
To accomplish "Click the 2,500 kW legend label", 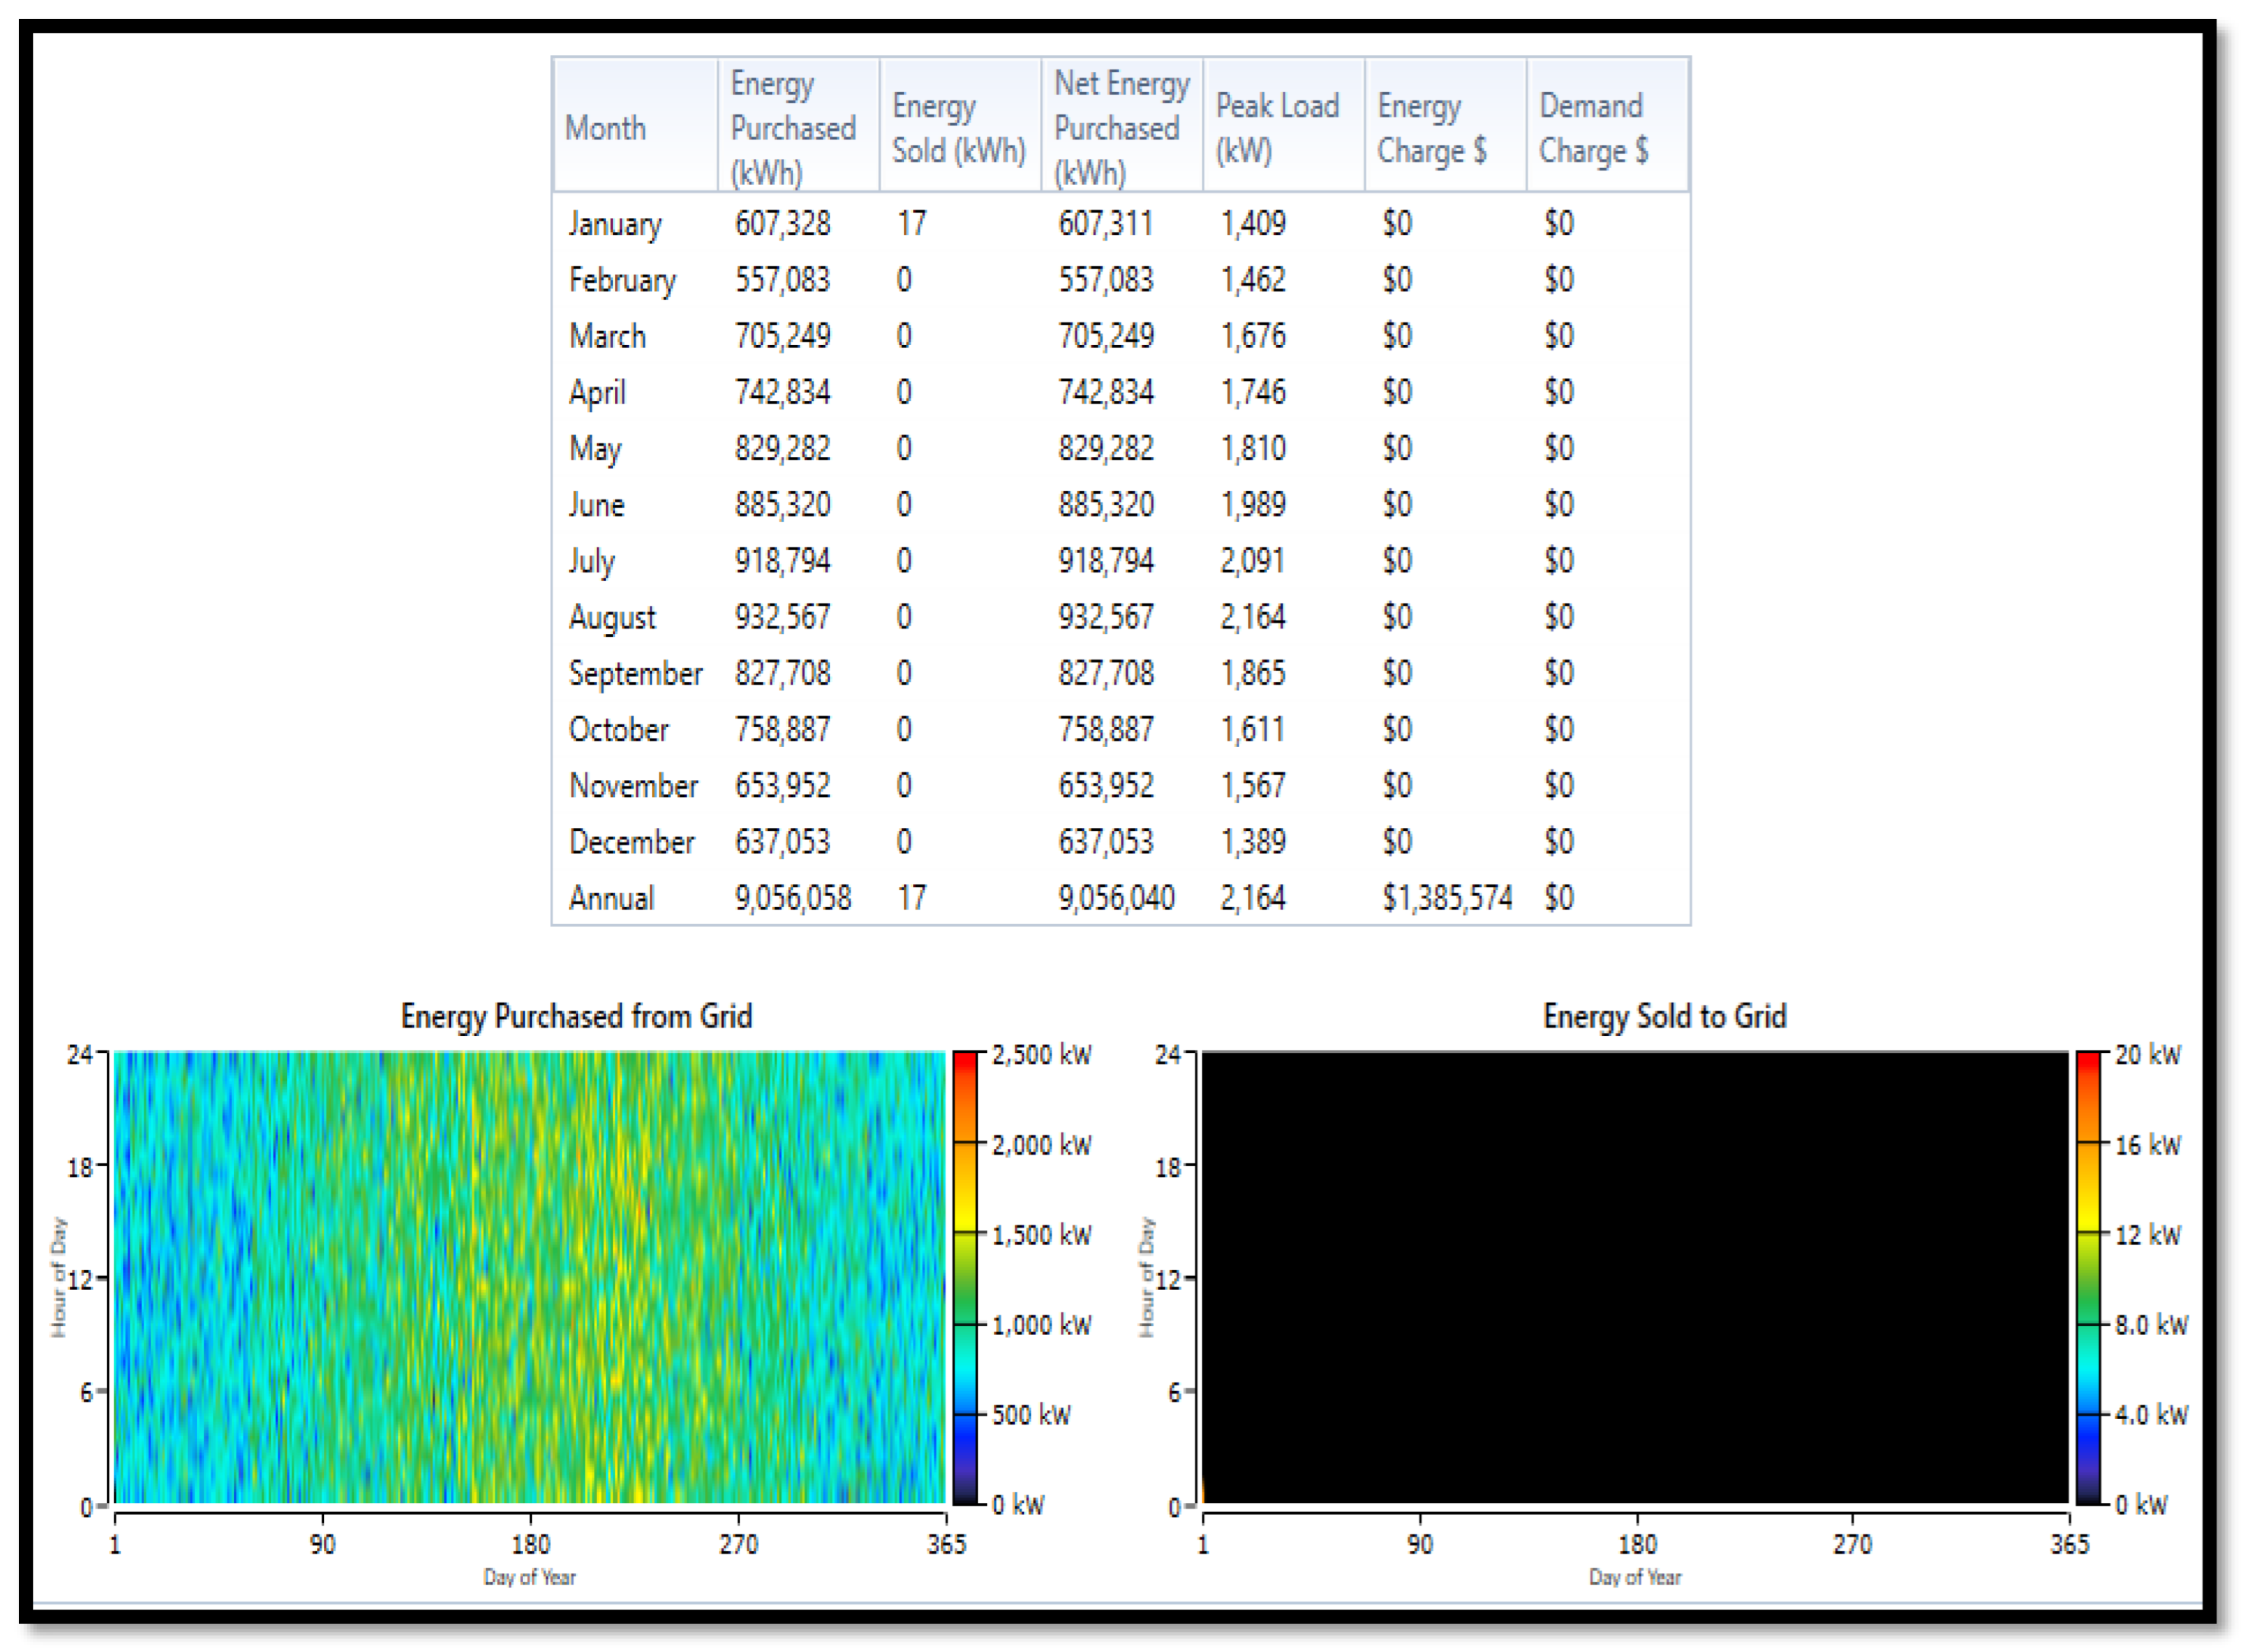I will 1041,1055.
